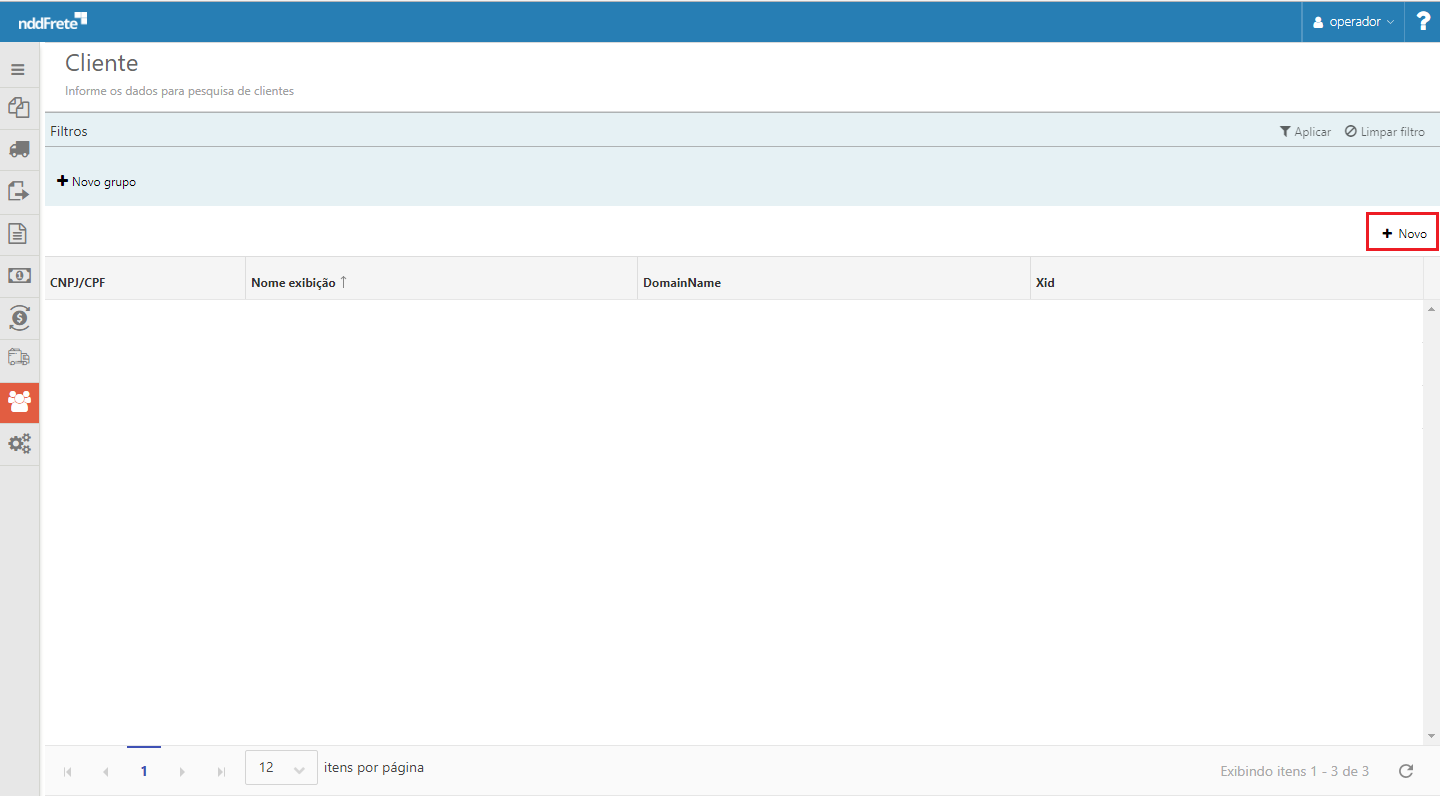Click the overlapping documents sidebar icon
1440x796 pixels.
click(x=19, y=107)
